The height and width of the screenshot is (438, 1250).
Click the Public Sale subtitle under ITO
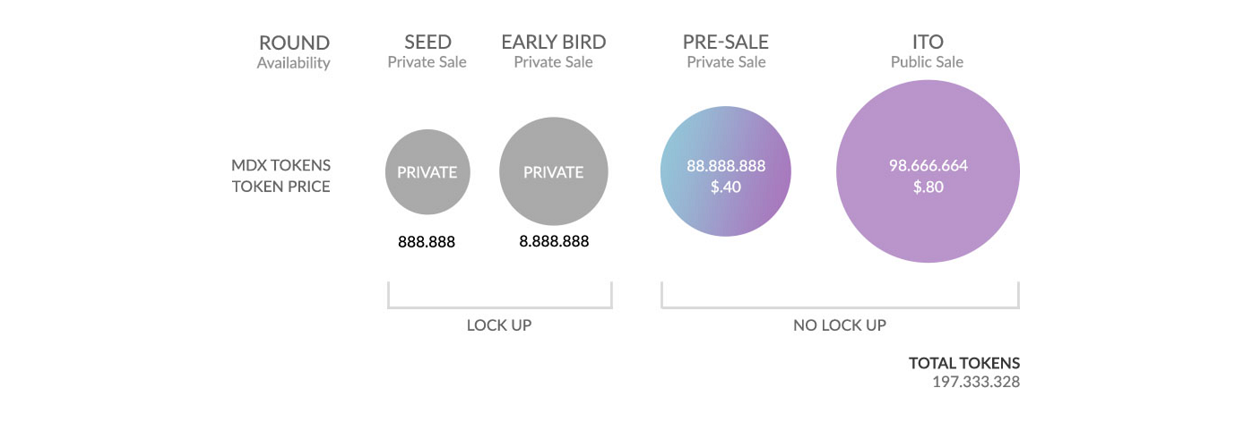(928, 62)
